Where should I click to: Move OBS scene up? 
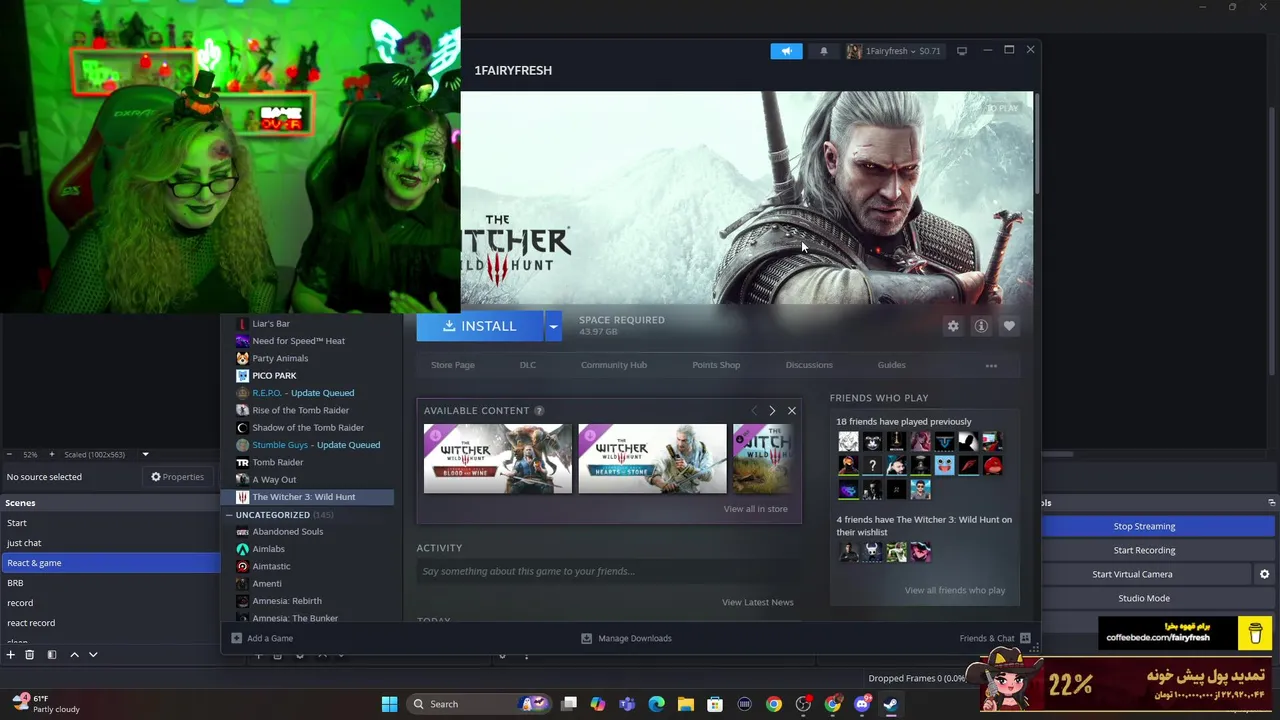(74, 655)
